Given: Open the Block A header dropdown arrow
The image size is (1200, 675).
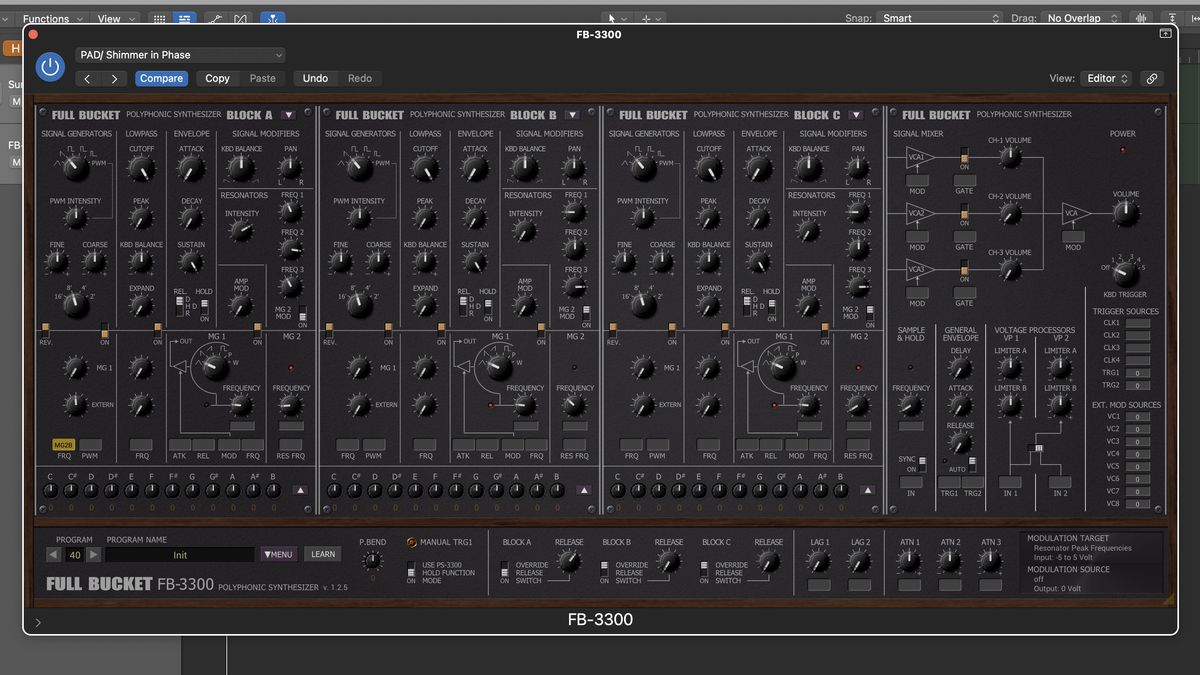Looking at the screenshot, I should point(288,115).
